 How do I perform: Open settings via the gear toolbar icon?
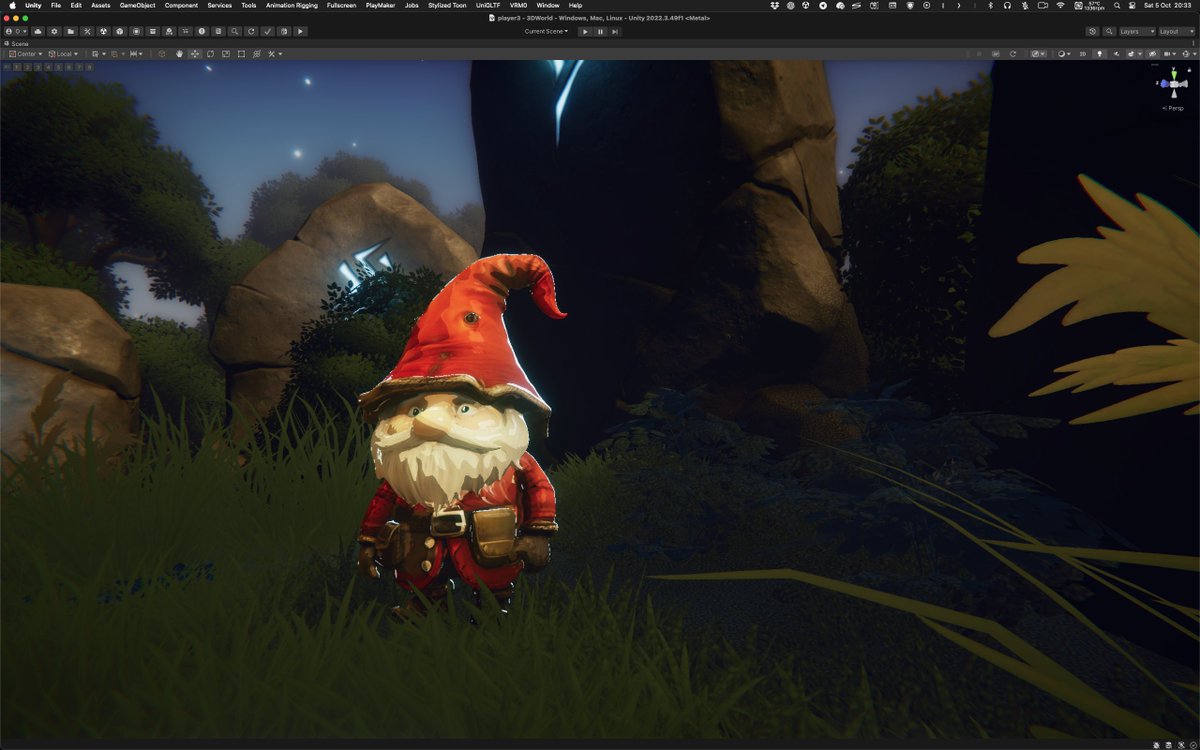(55, 31)
